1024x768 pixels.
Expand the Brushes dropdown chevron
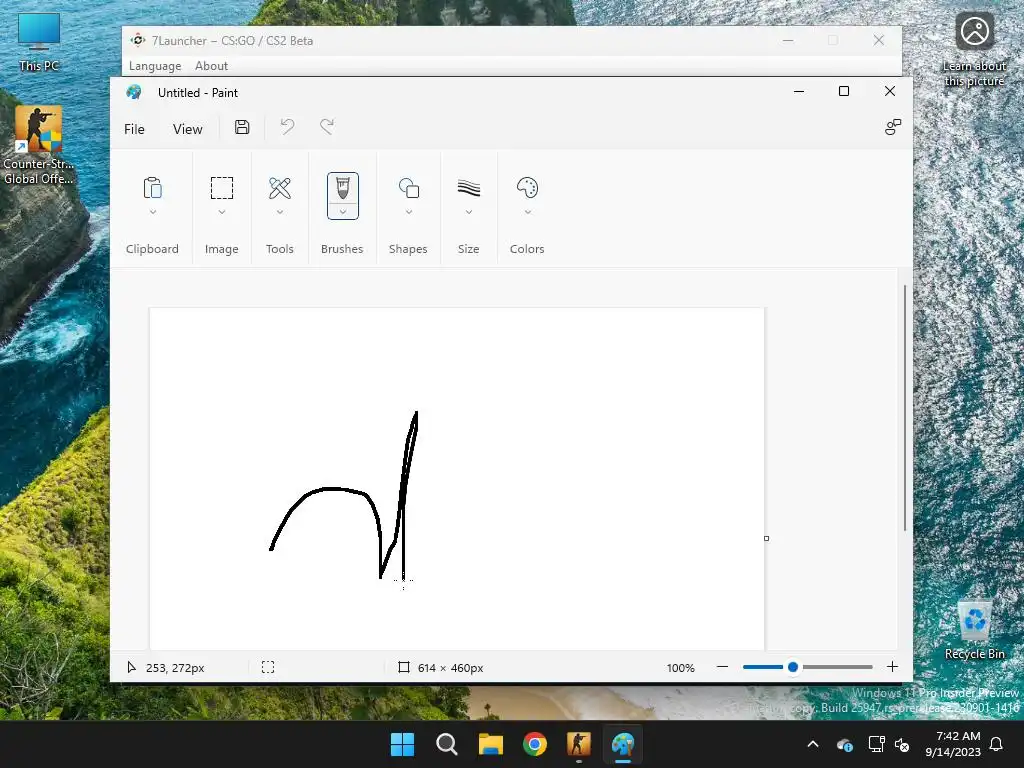coord(343,212)
